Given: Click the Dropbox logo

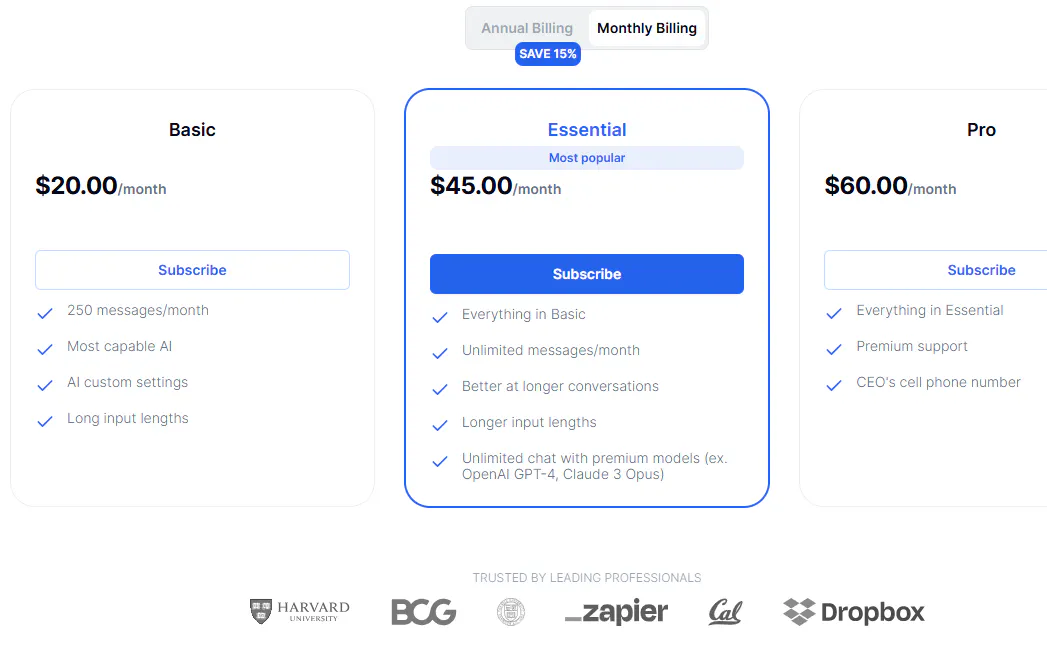Looking at the screenshot, I should point(854,612).
